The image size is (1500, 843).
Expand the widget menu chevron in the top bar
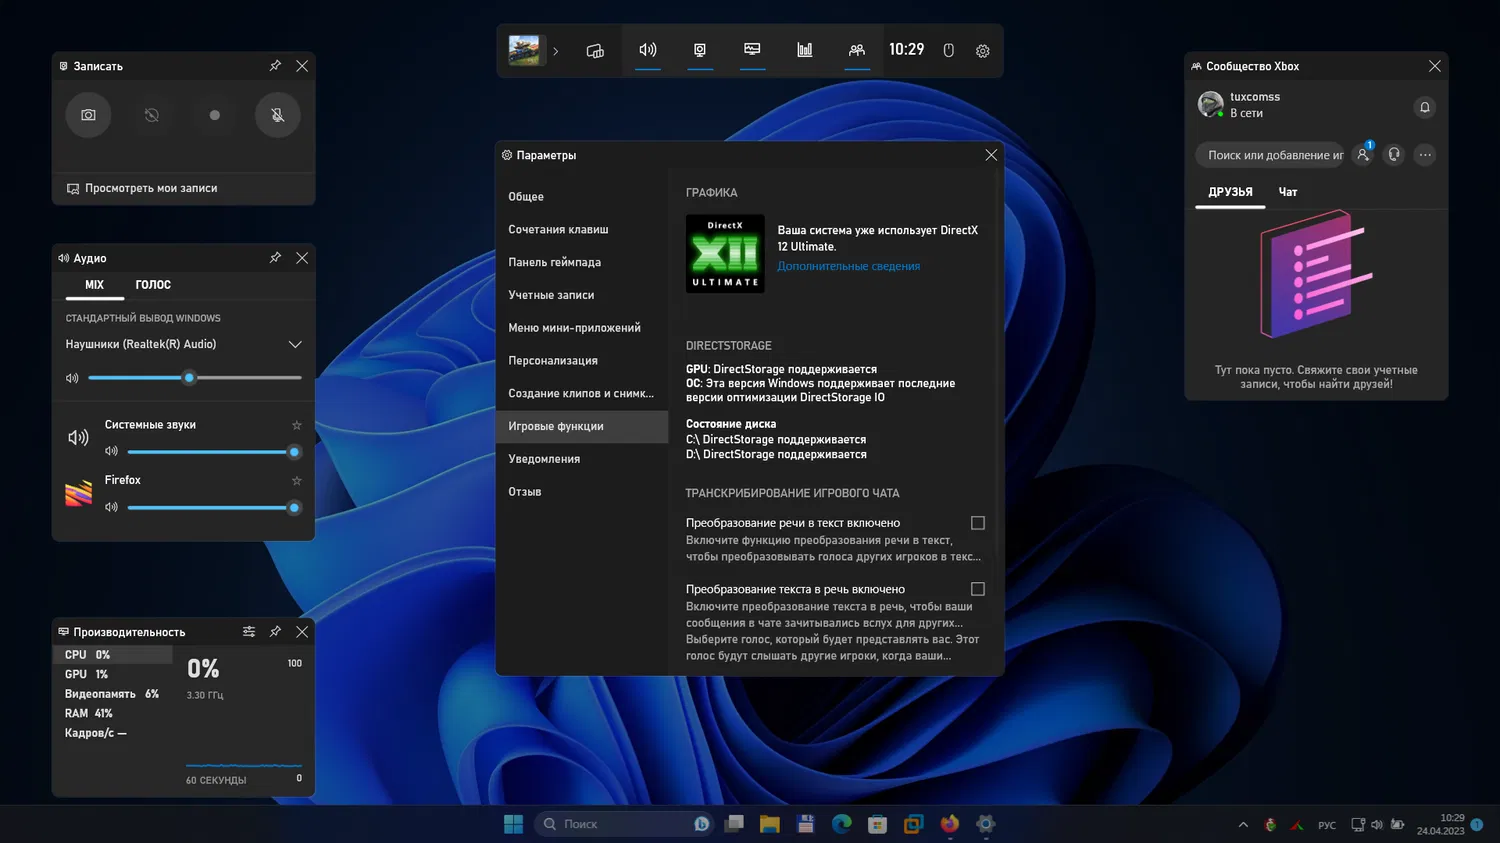pyautogui.click(x=556, y=51)
